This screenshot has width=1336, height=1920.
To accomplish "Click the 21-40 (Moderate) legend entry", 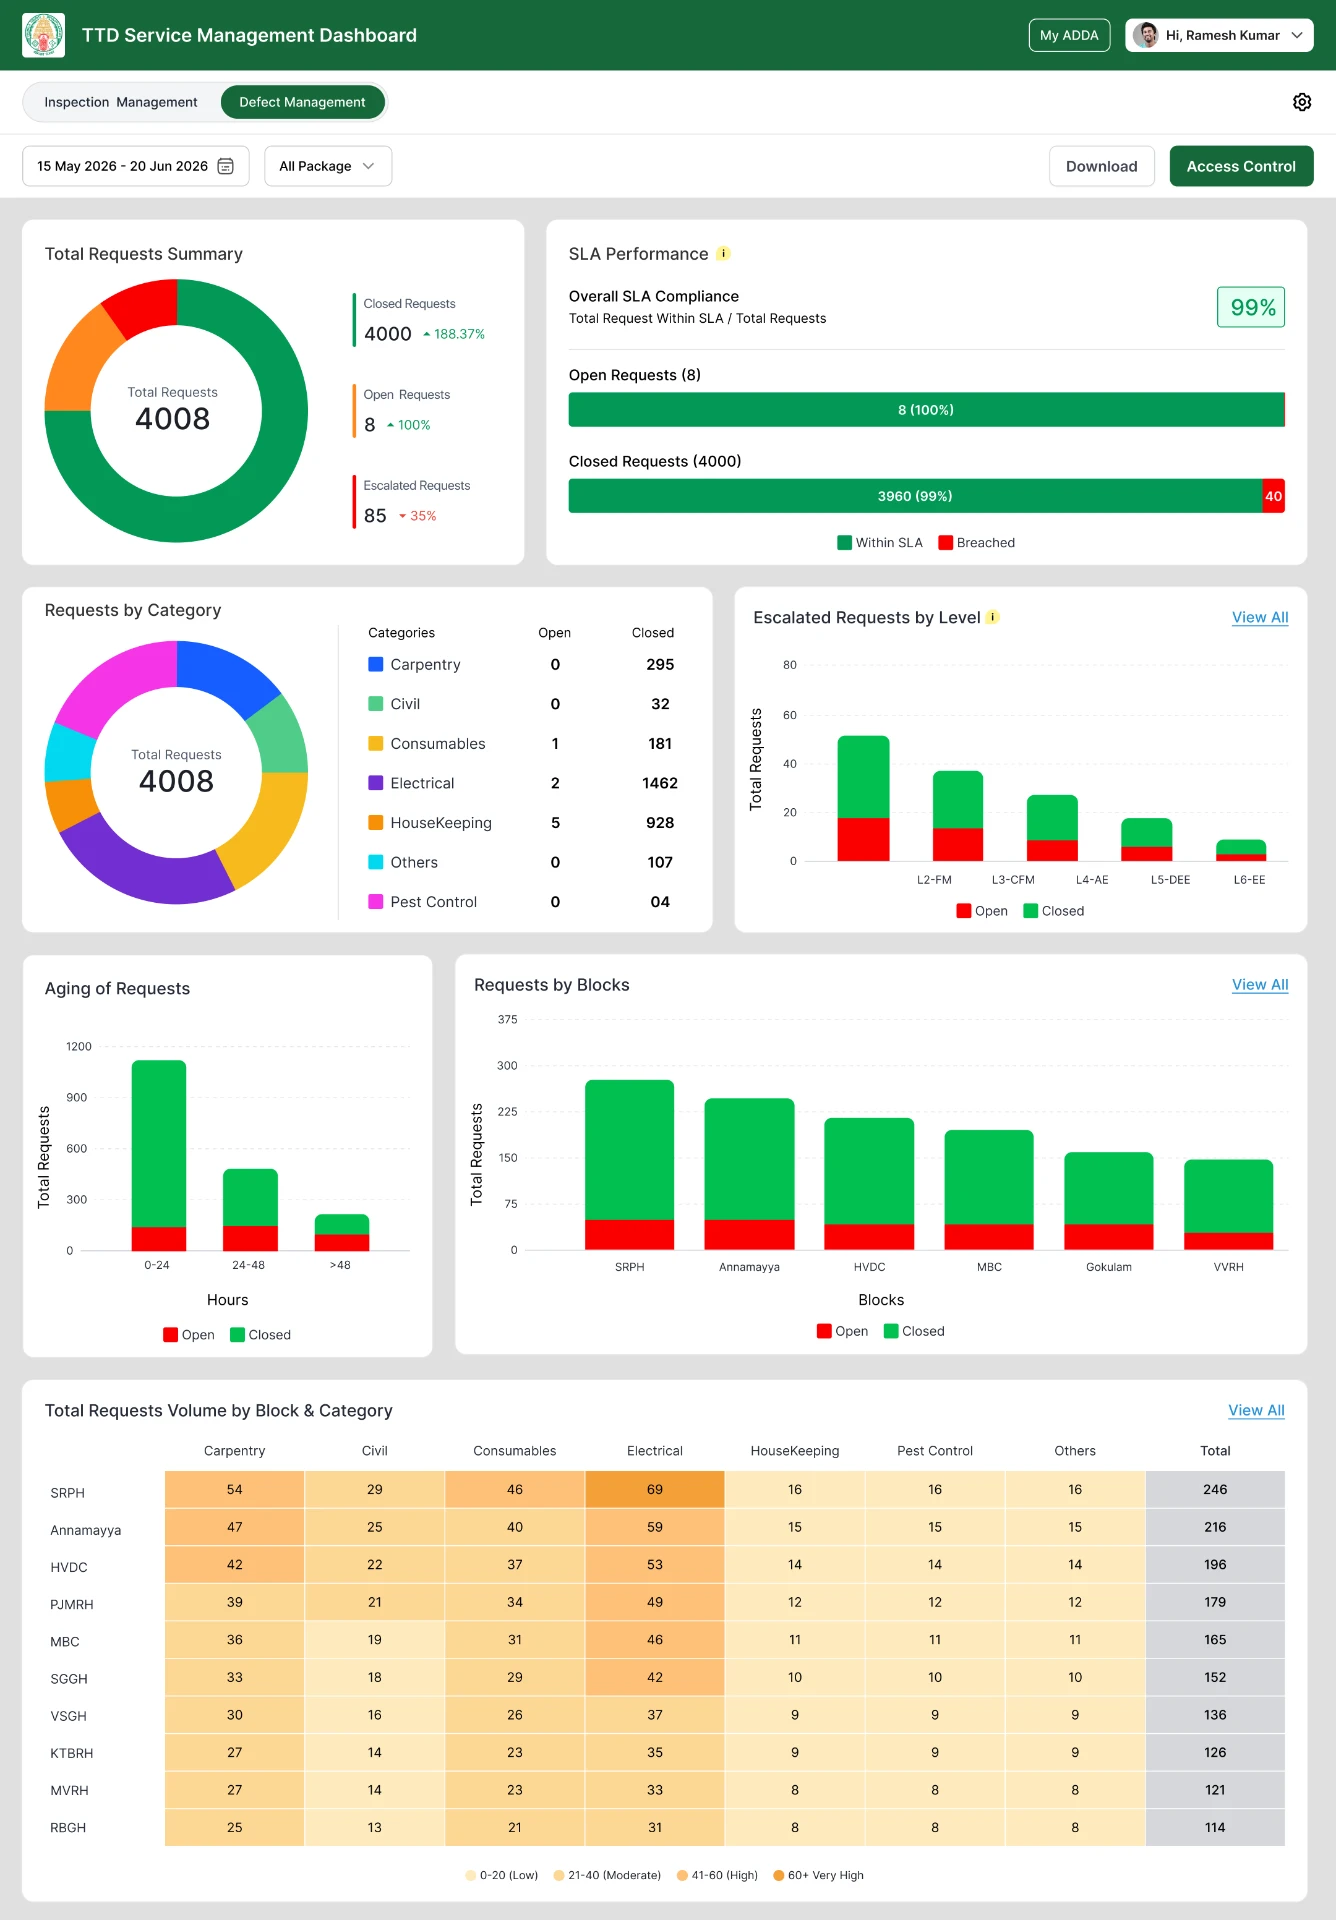I will tap(607, 1875).
